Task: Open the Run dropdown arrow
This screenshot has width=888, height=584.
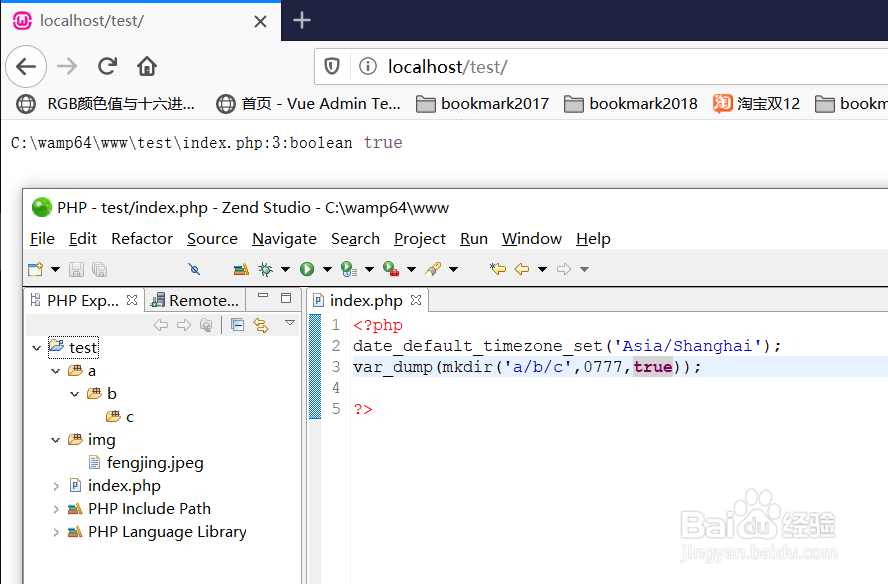Action: point(327,269)
